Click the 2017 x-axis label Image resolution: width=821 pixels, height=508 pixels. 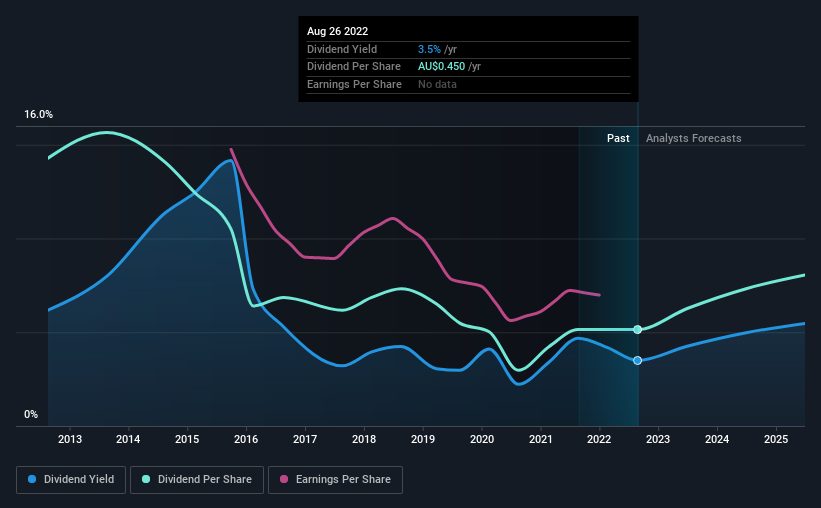pos(305,439)
